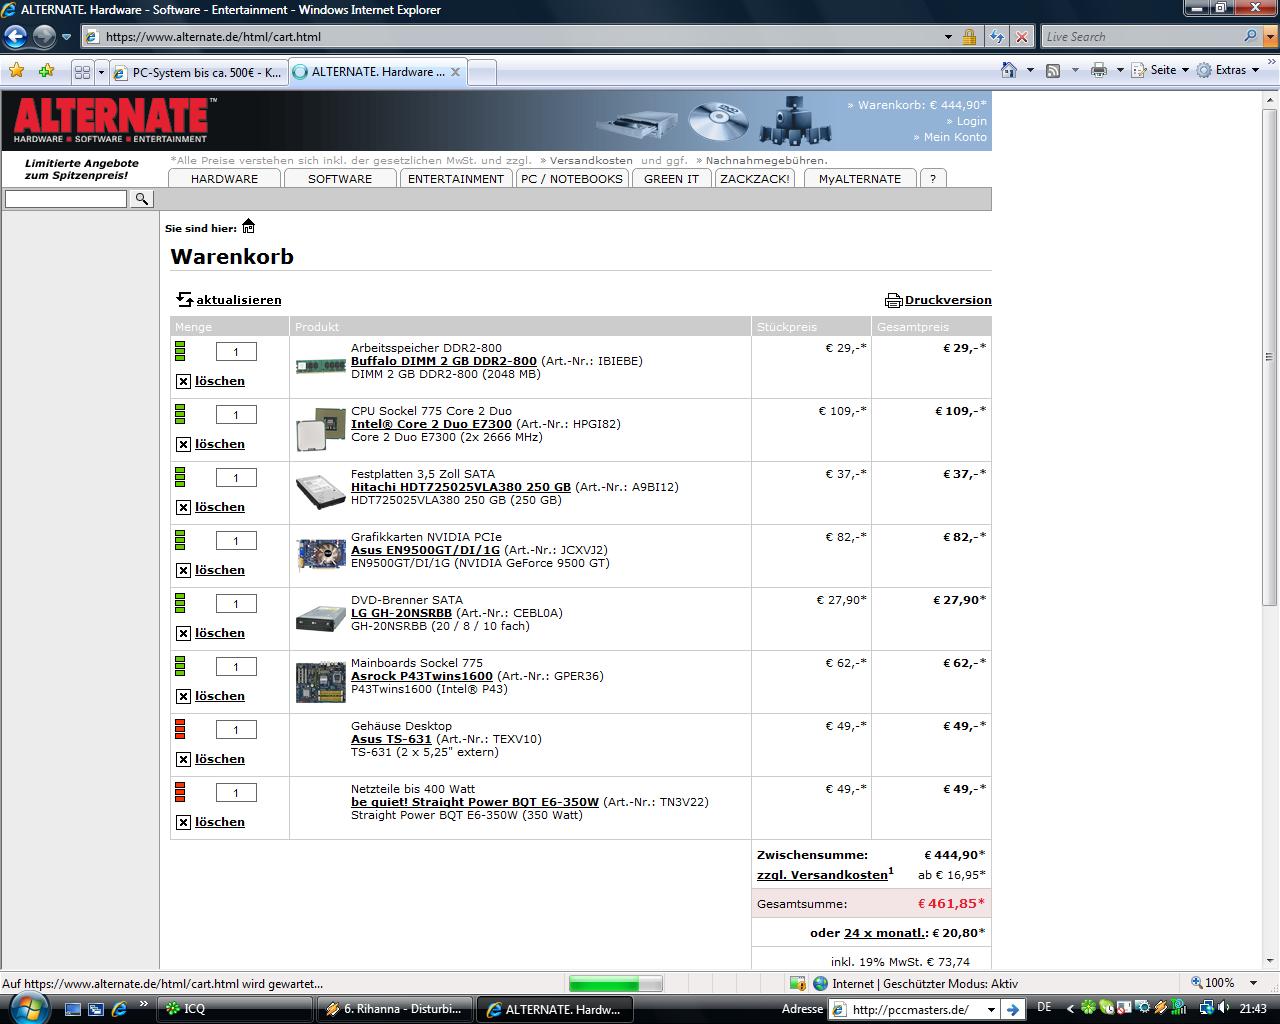The image size is (1280, 1024).
Task: Click the address bar URL field
Action: [510, 37]
